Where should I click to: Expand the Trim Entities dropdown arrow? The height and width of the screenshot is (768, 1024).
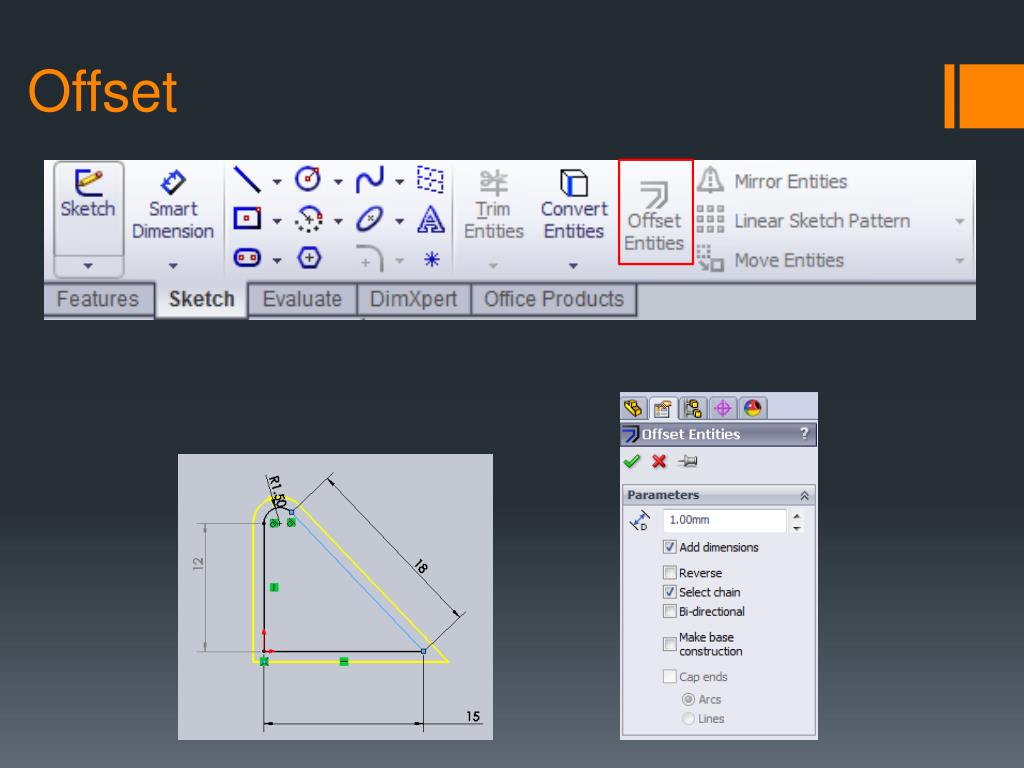click(x=493, y=266)
